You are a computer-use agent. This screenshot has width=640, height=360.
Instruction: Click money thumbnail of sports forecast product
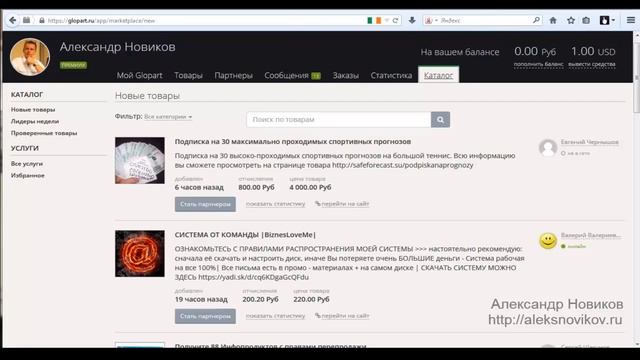140,160
